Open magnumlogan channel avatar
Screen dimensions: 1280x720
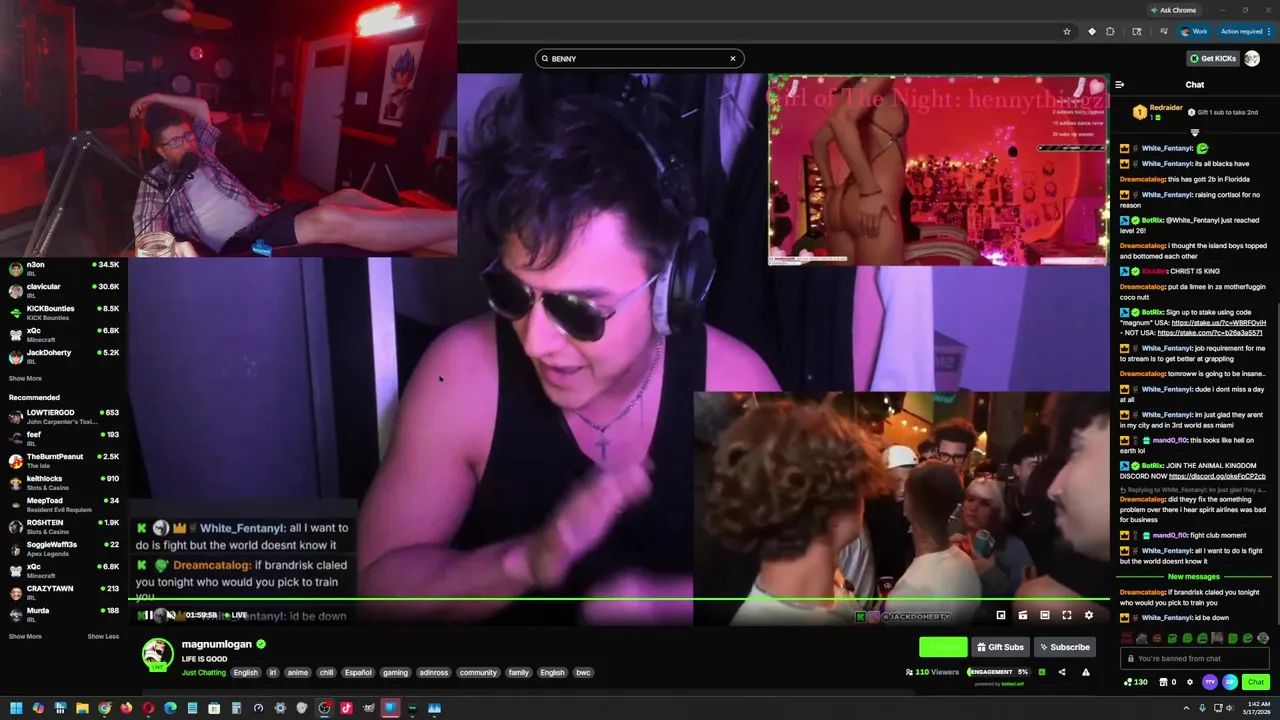tap(157, 654)
